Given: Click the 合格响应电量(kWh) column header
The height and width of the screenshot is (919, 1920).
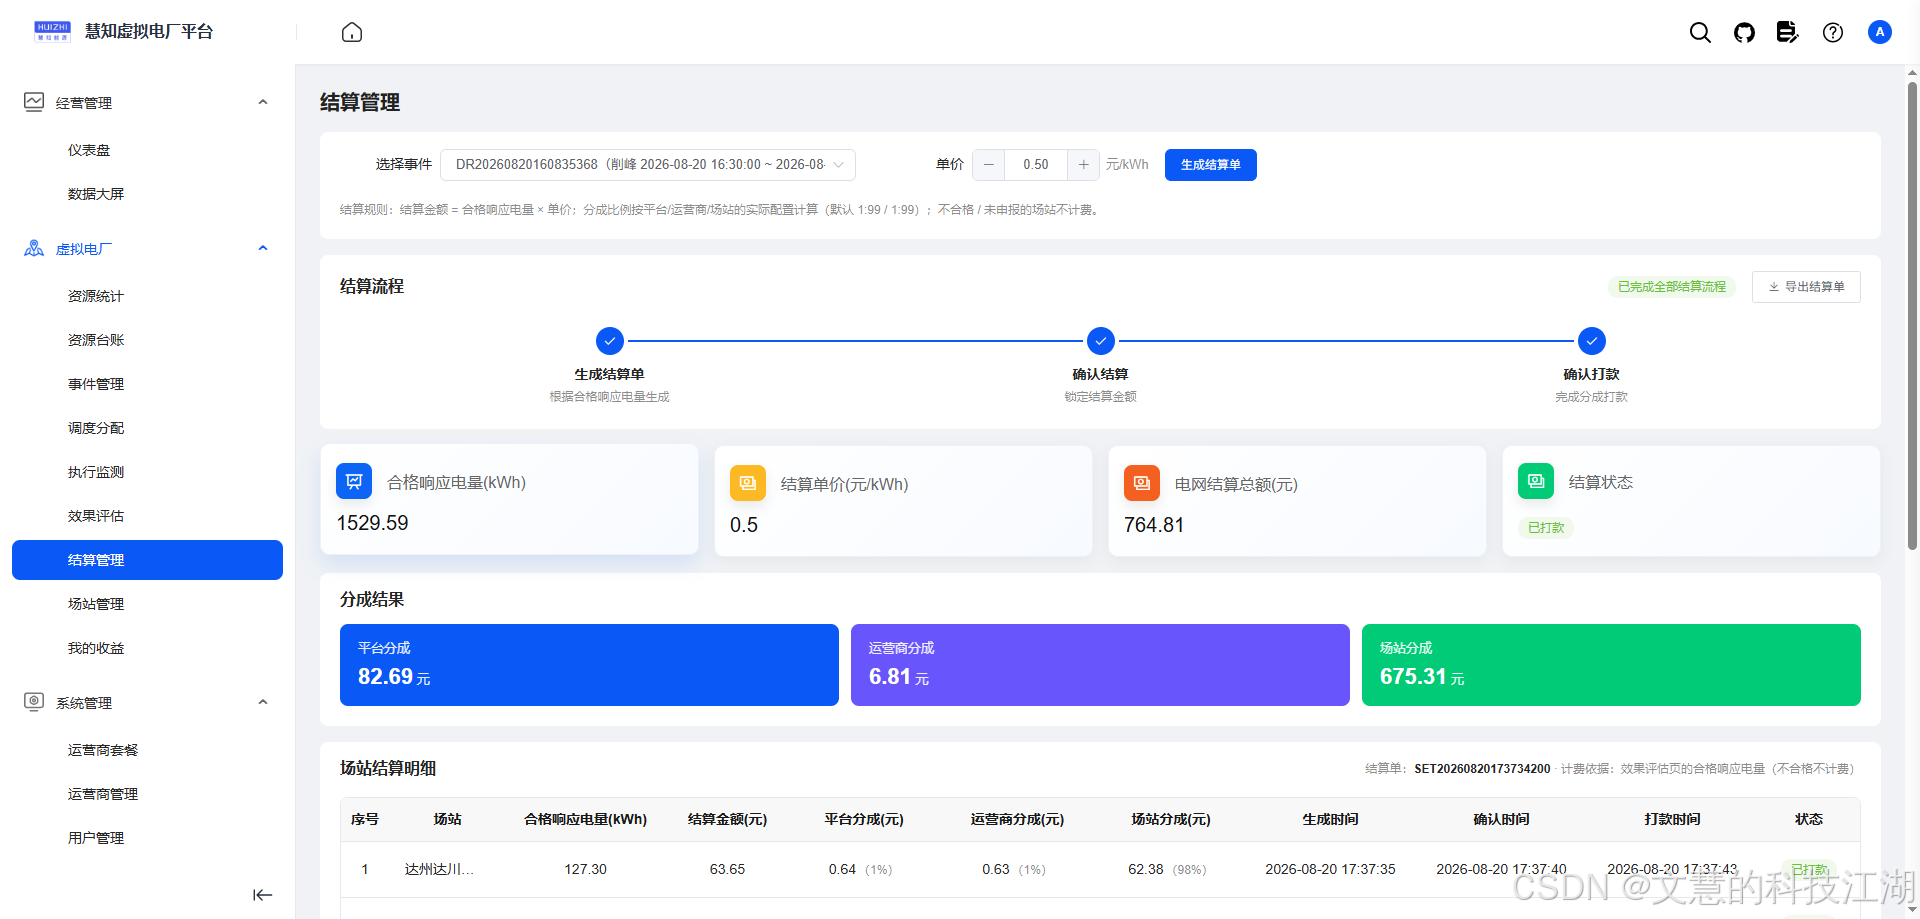Looking at the screenshot, I should [586, 819].
